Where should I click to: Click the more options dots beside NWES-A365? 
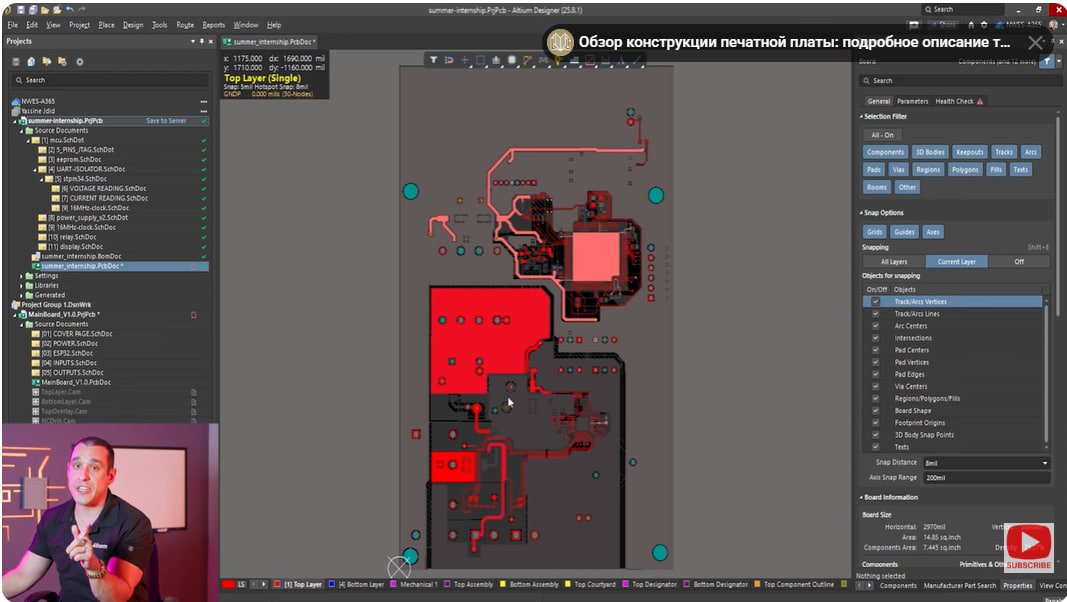point(203,101)
